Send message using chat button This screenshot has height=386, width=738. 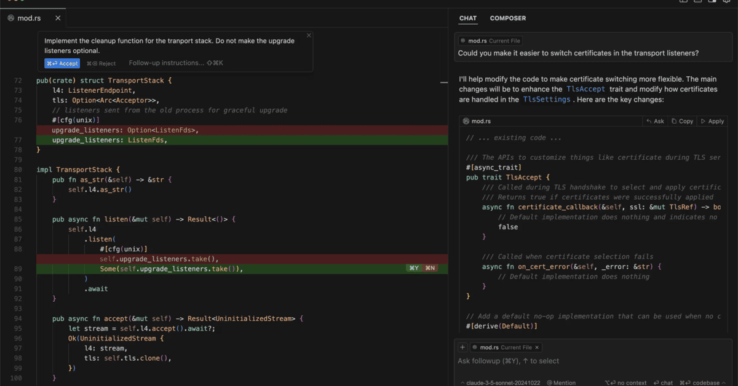tap(663, 383)
